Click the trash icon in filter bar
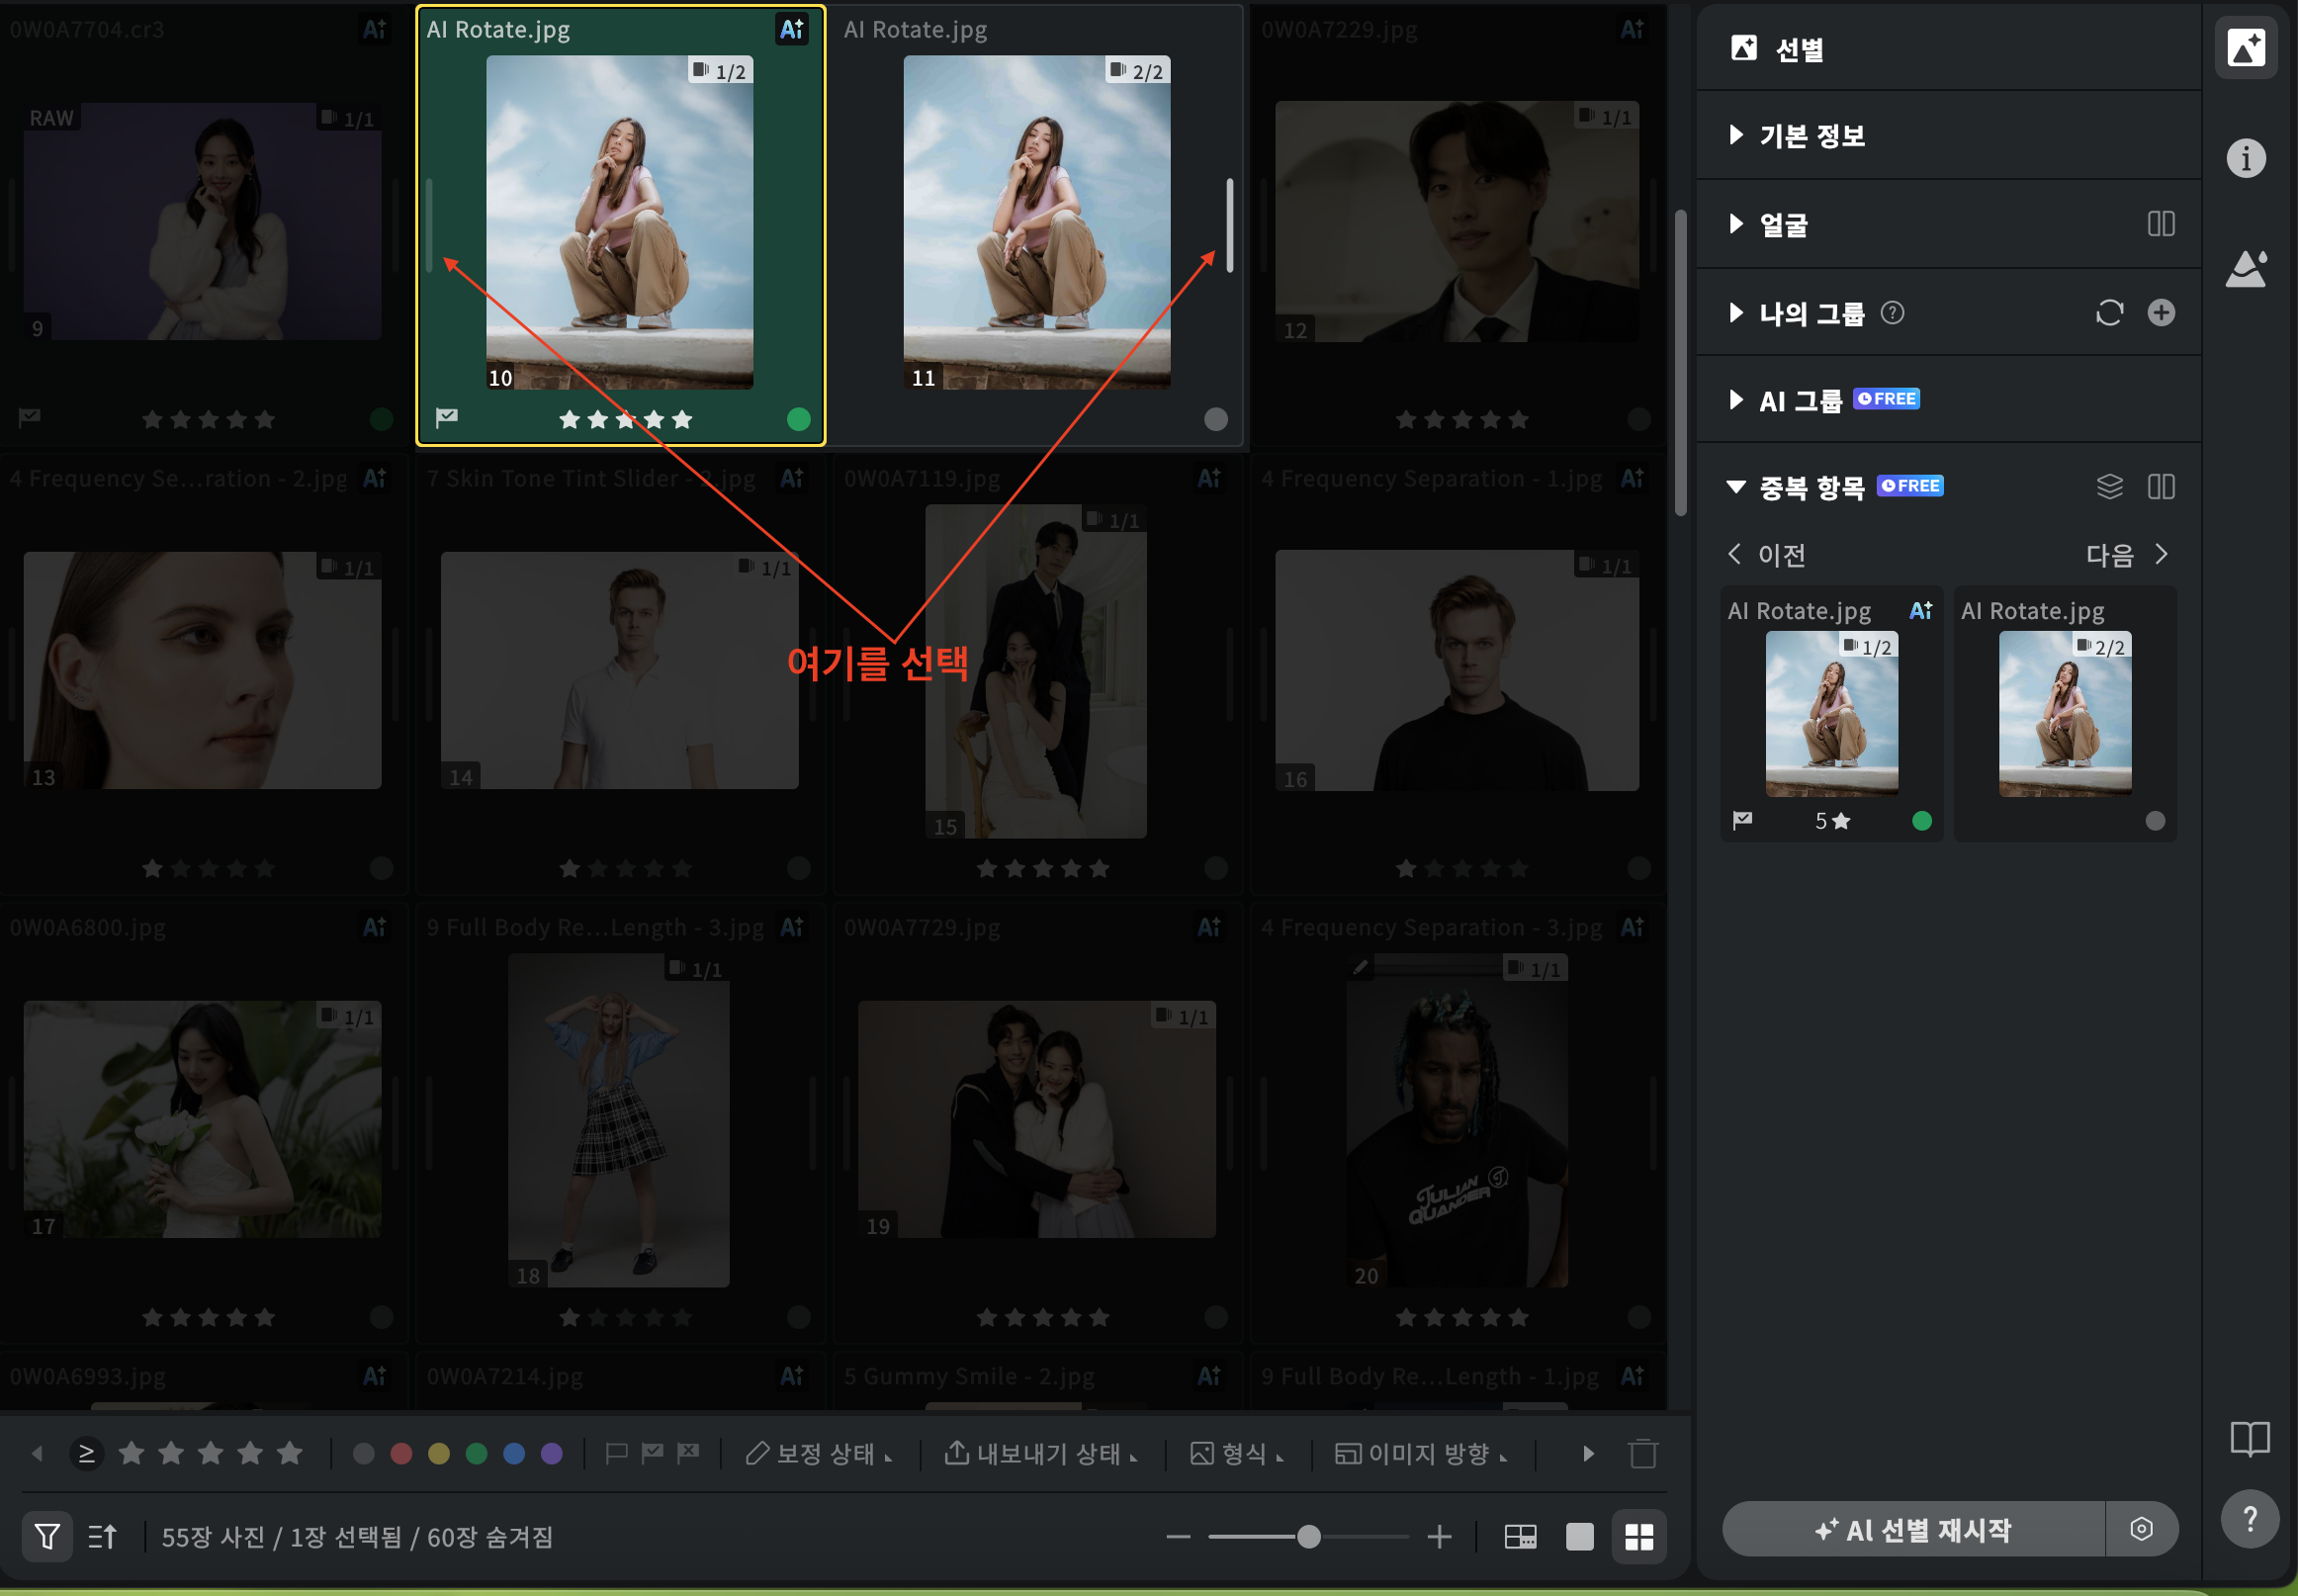Screen dimensions: 2298x1596 1642,1453
